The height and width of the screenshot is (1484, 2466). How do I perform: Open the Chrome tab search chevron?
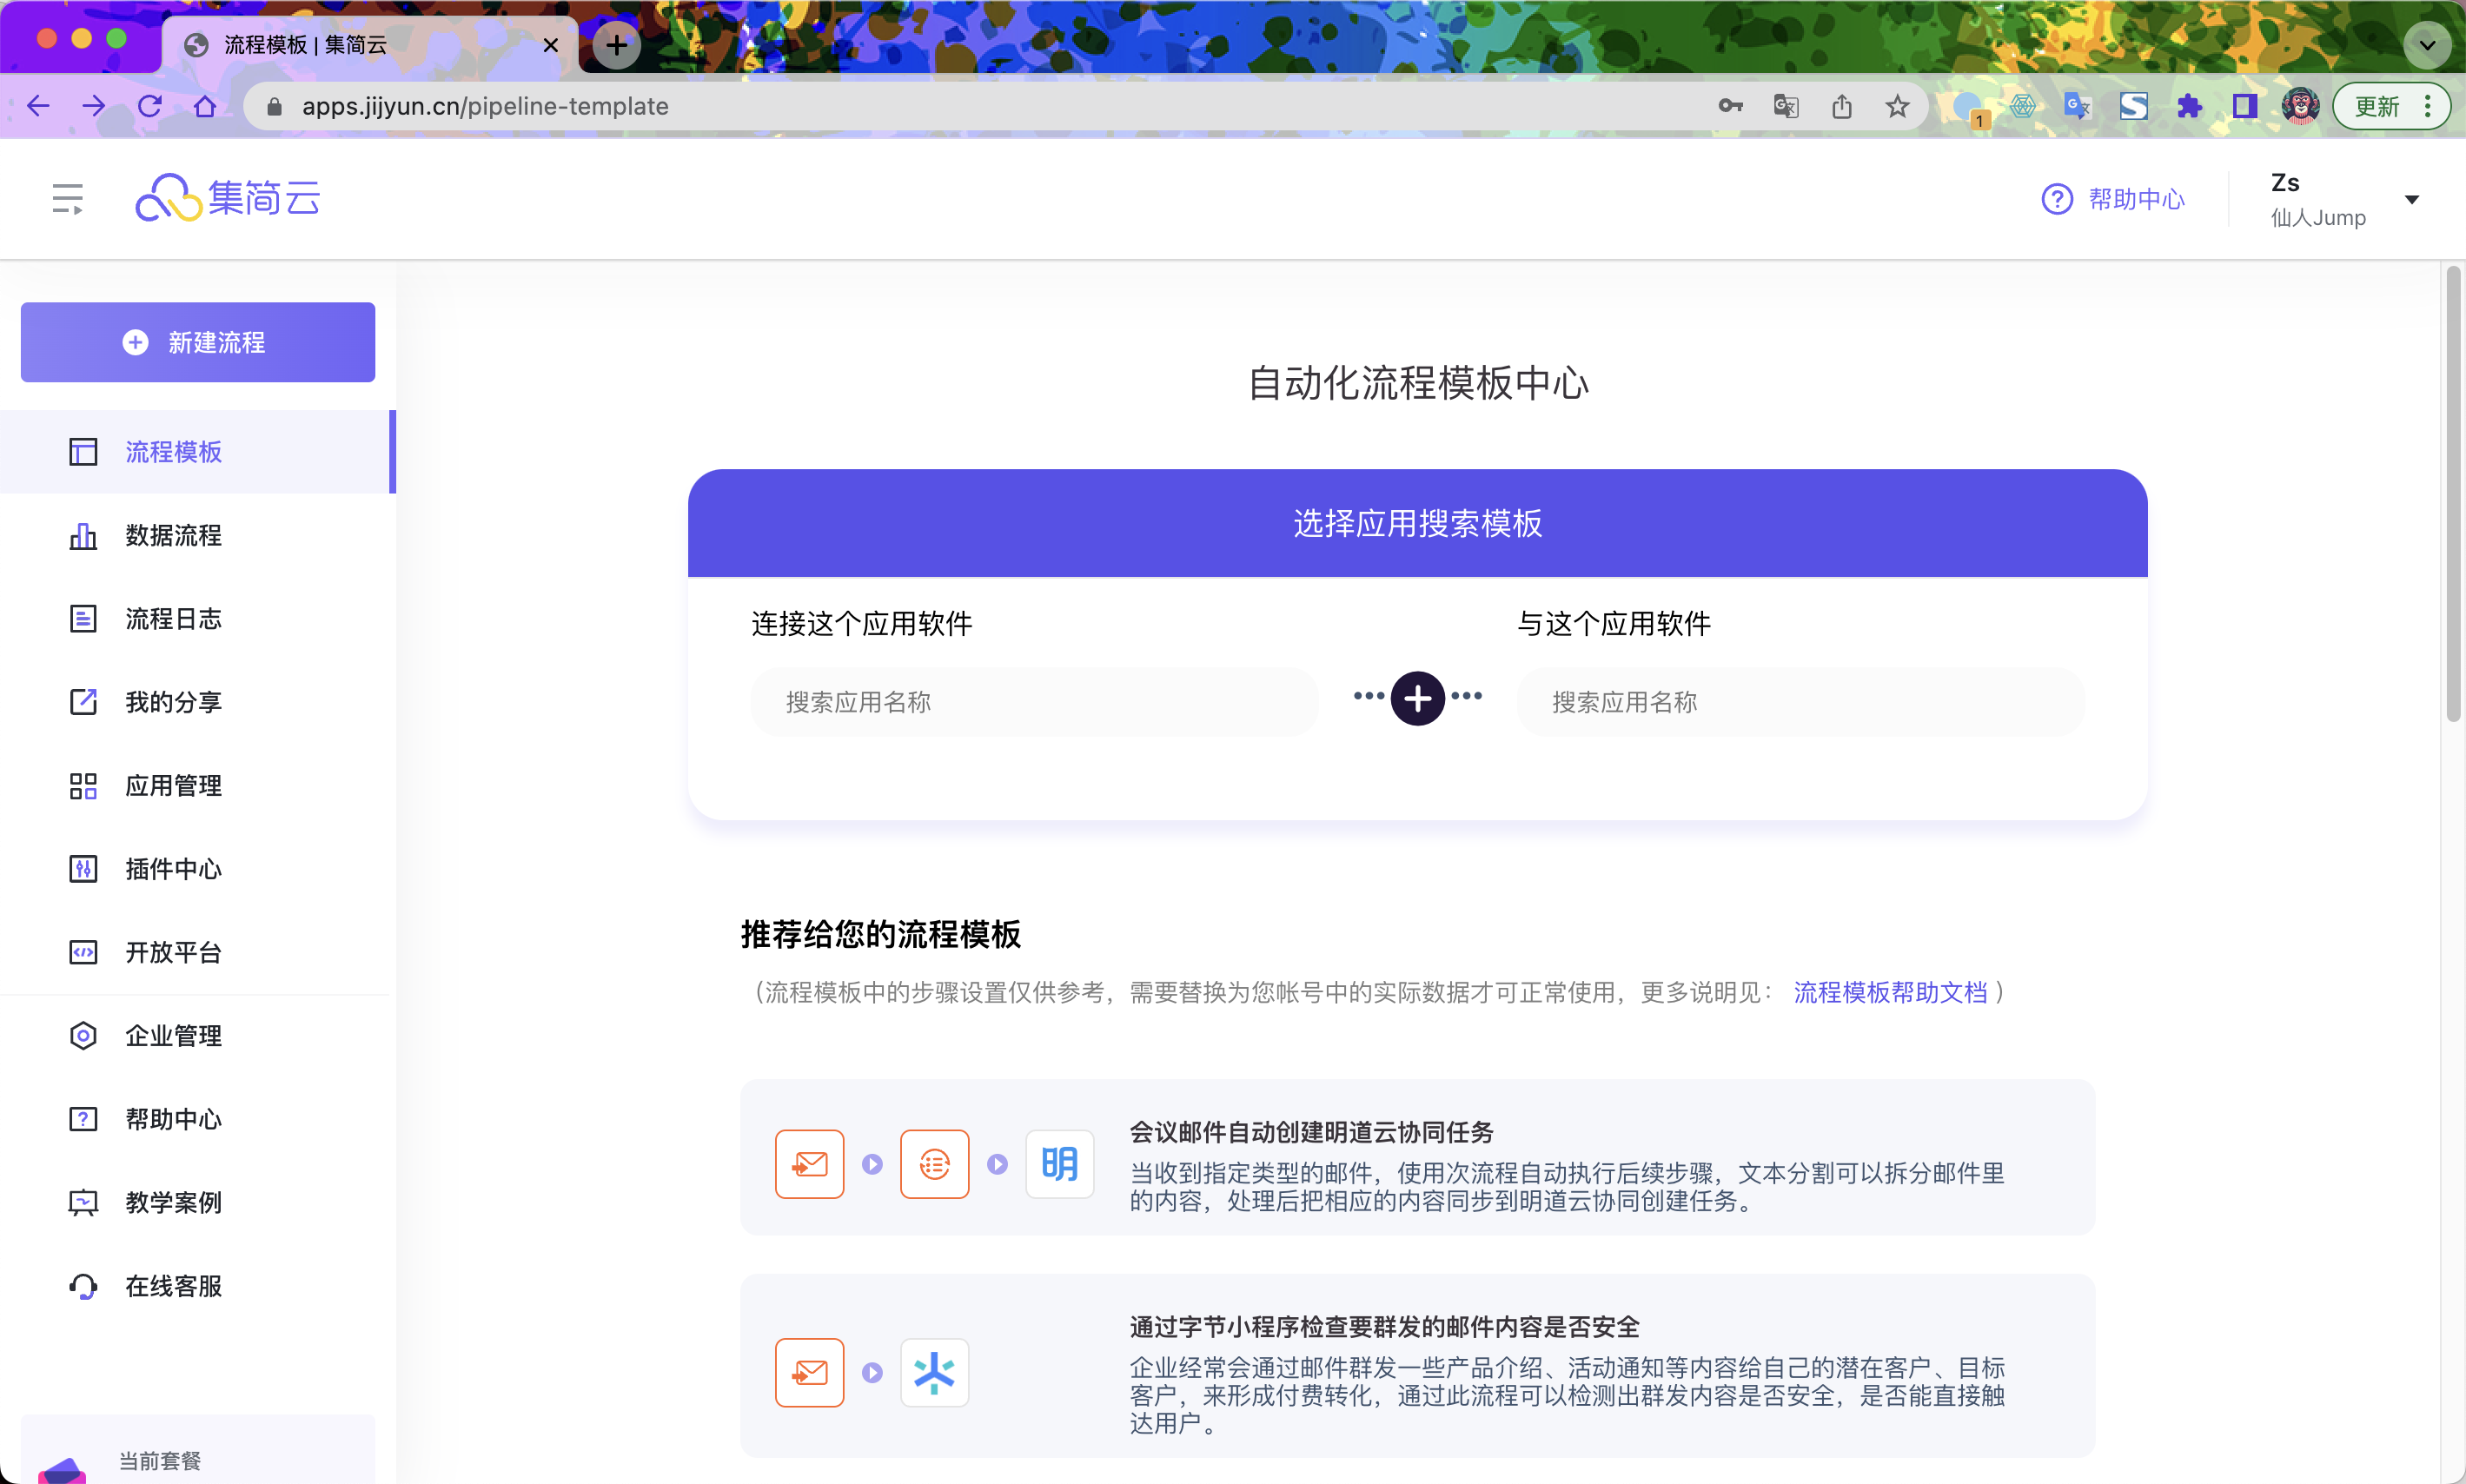(2426, 45)
